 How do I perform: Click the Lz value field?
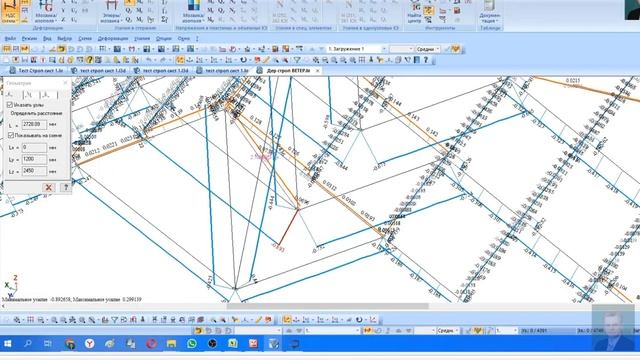34,171
